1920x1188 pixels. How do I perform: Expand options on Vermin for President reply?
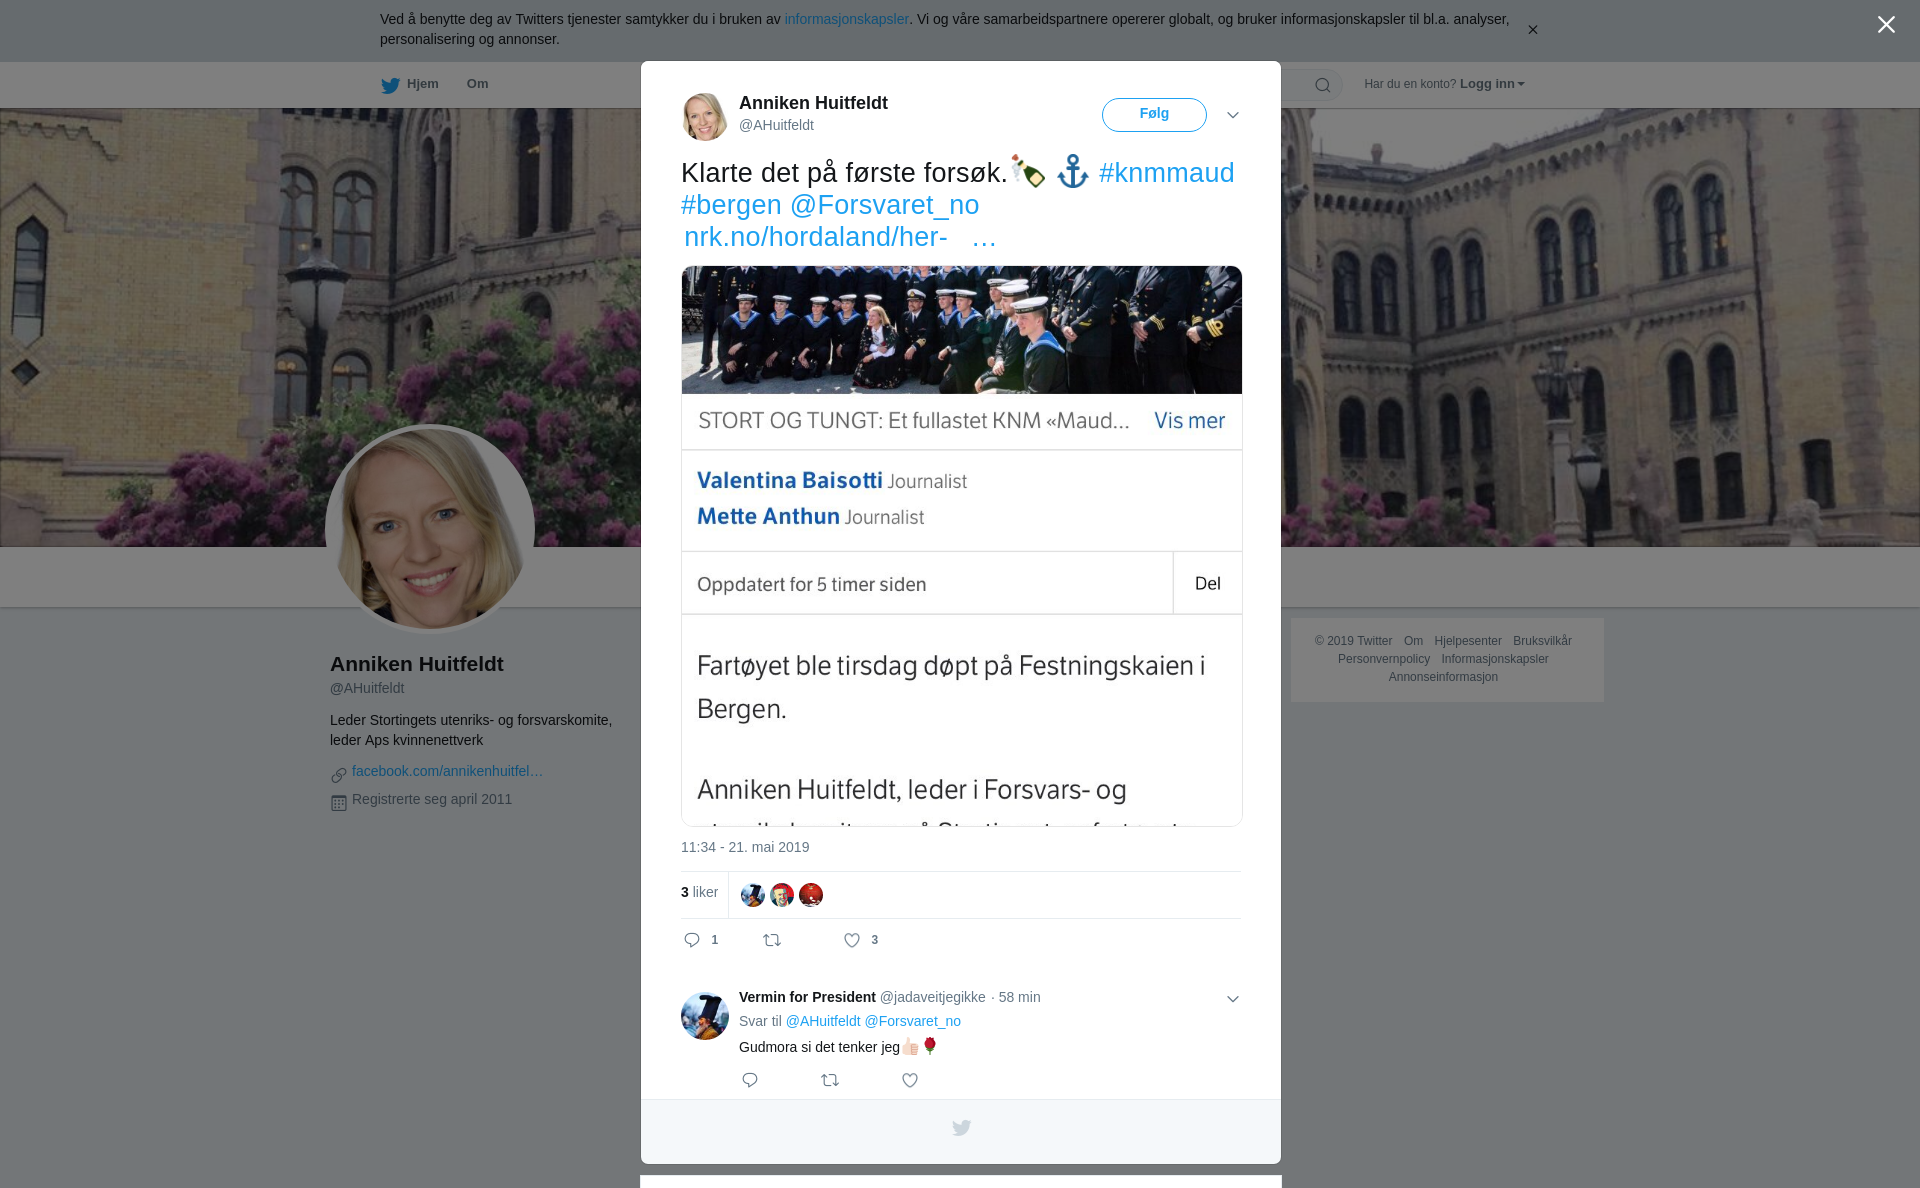point(1233,999)
